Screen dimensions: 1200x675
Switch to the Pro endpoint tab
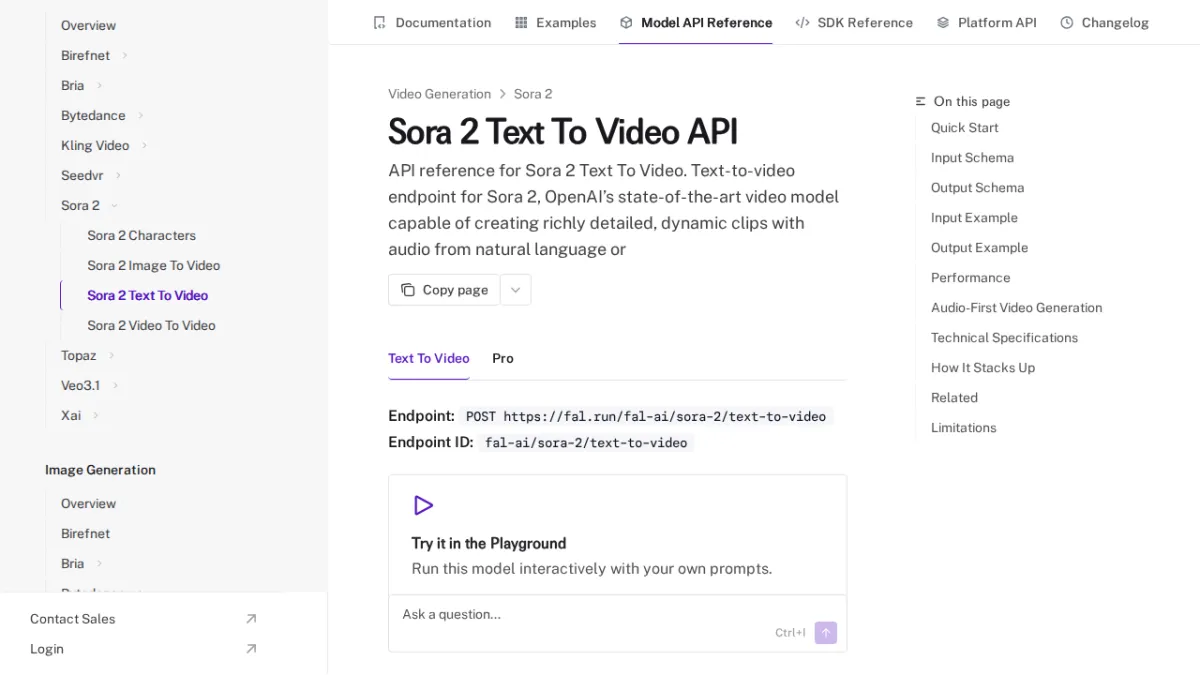[503, 358]
